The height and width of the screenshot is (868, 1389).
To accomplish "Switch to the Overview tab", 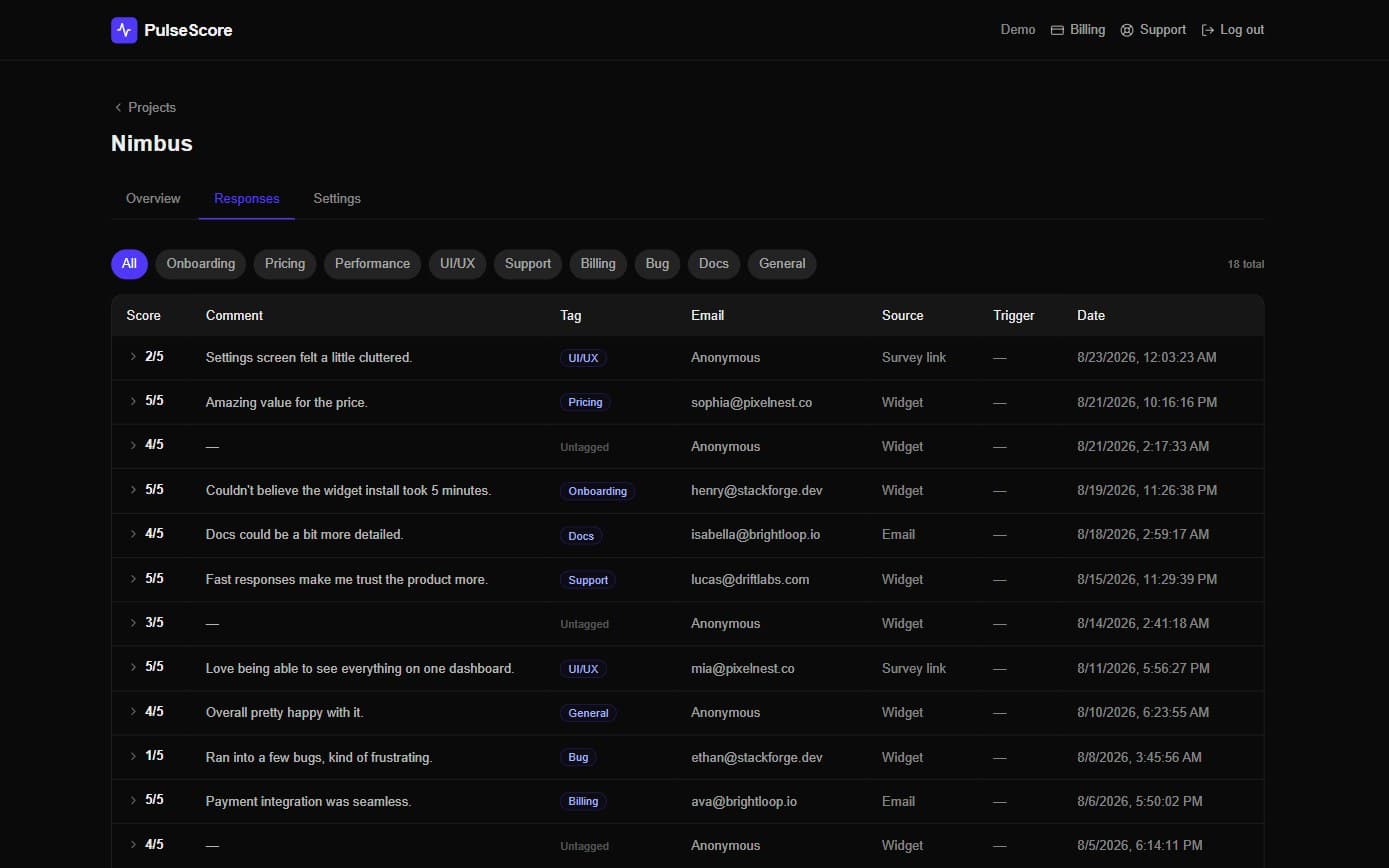I will 153,198.
